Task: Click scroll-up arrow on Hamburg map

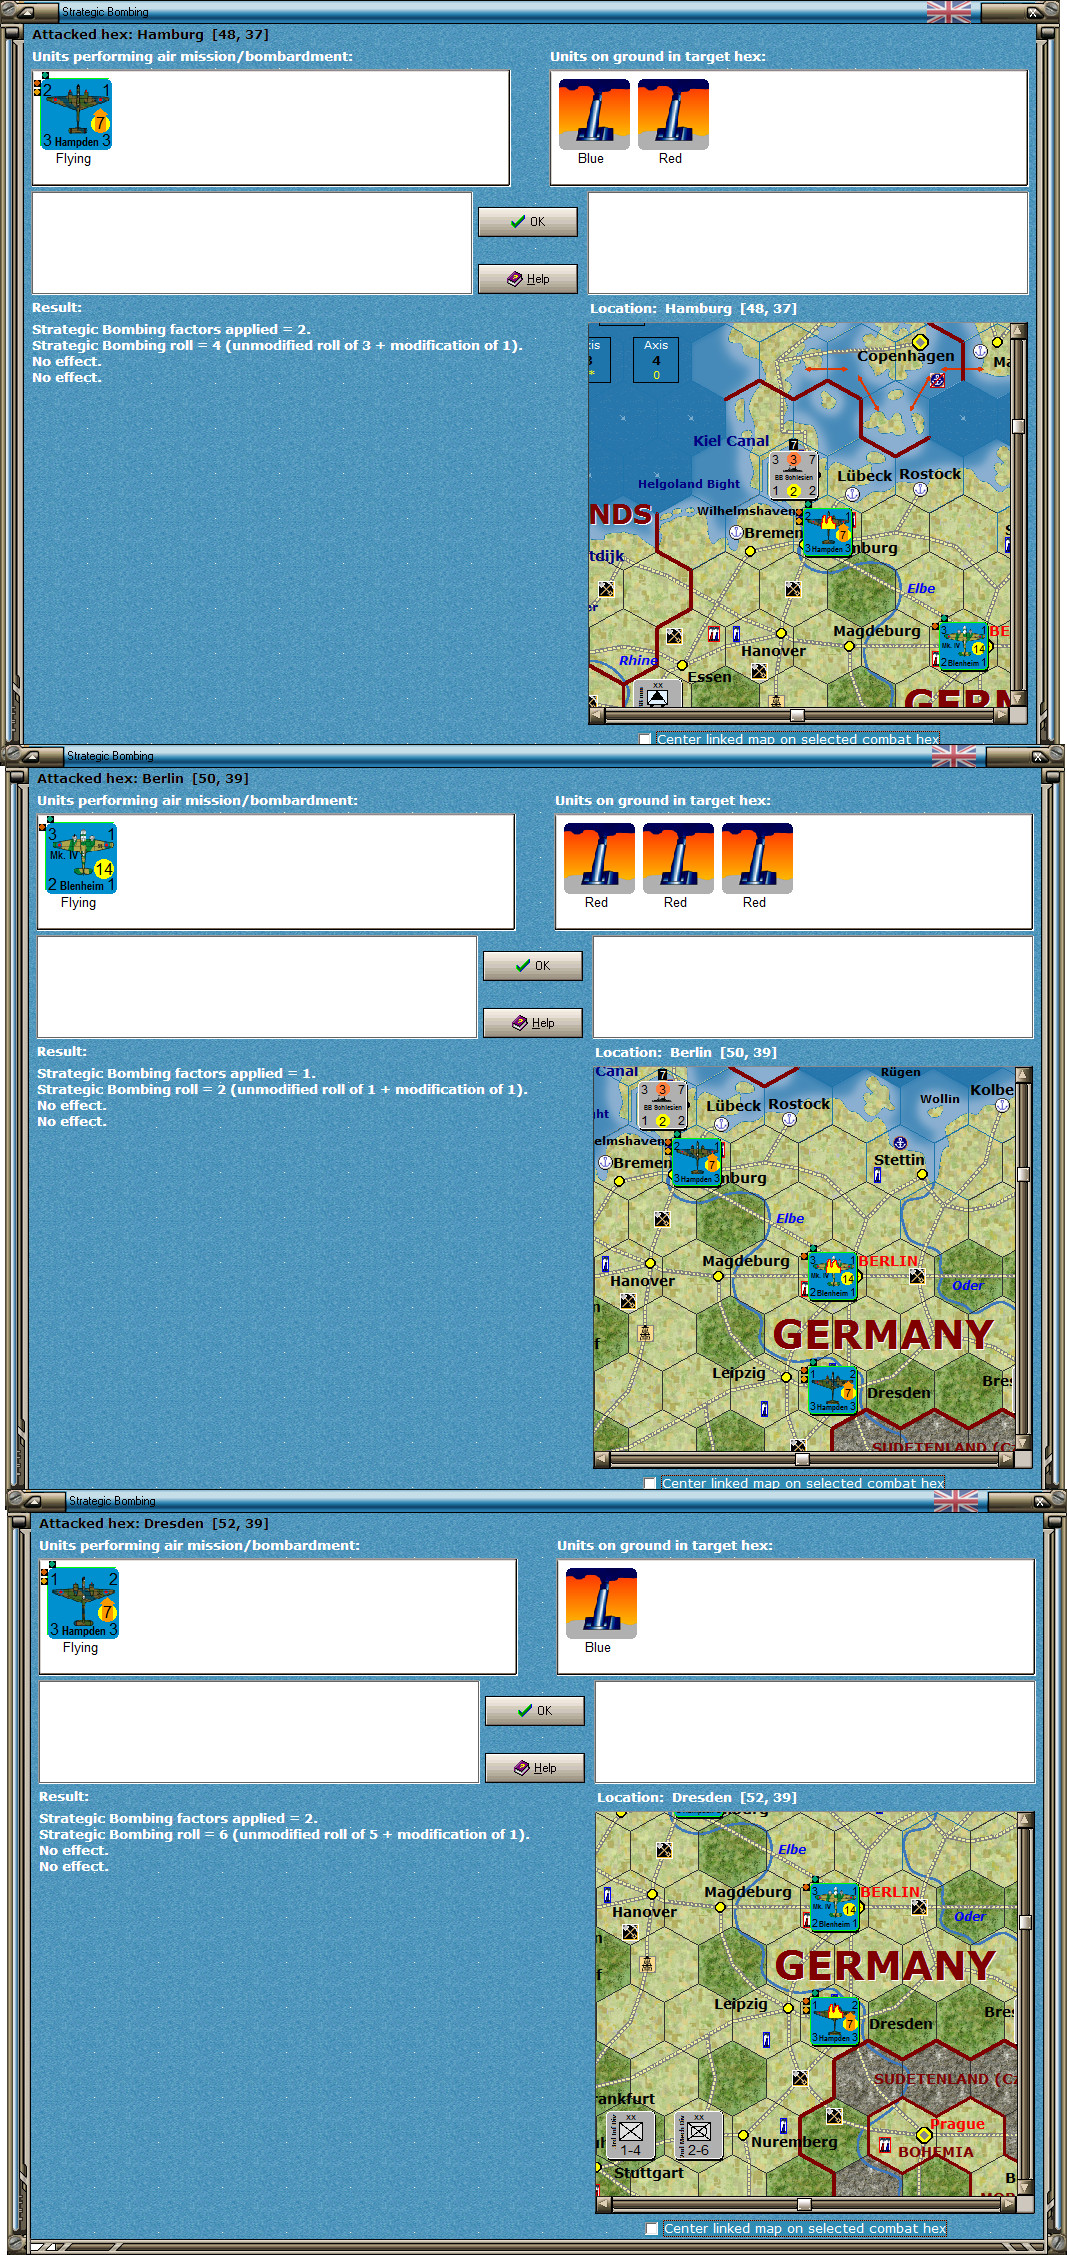Action: coord(1018,330)
